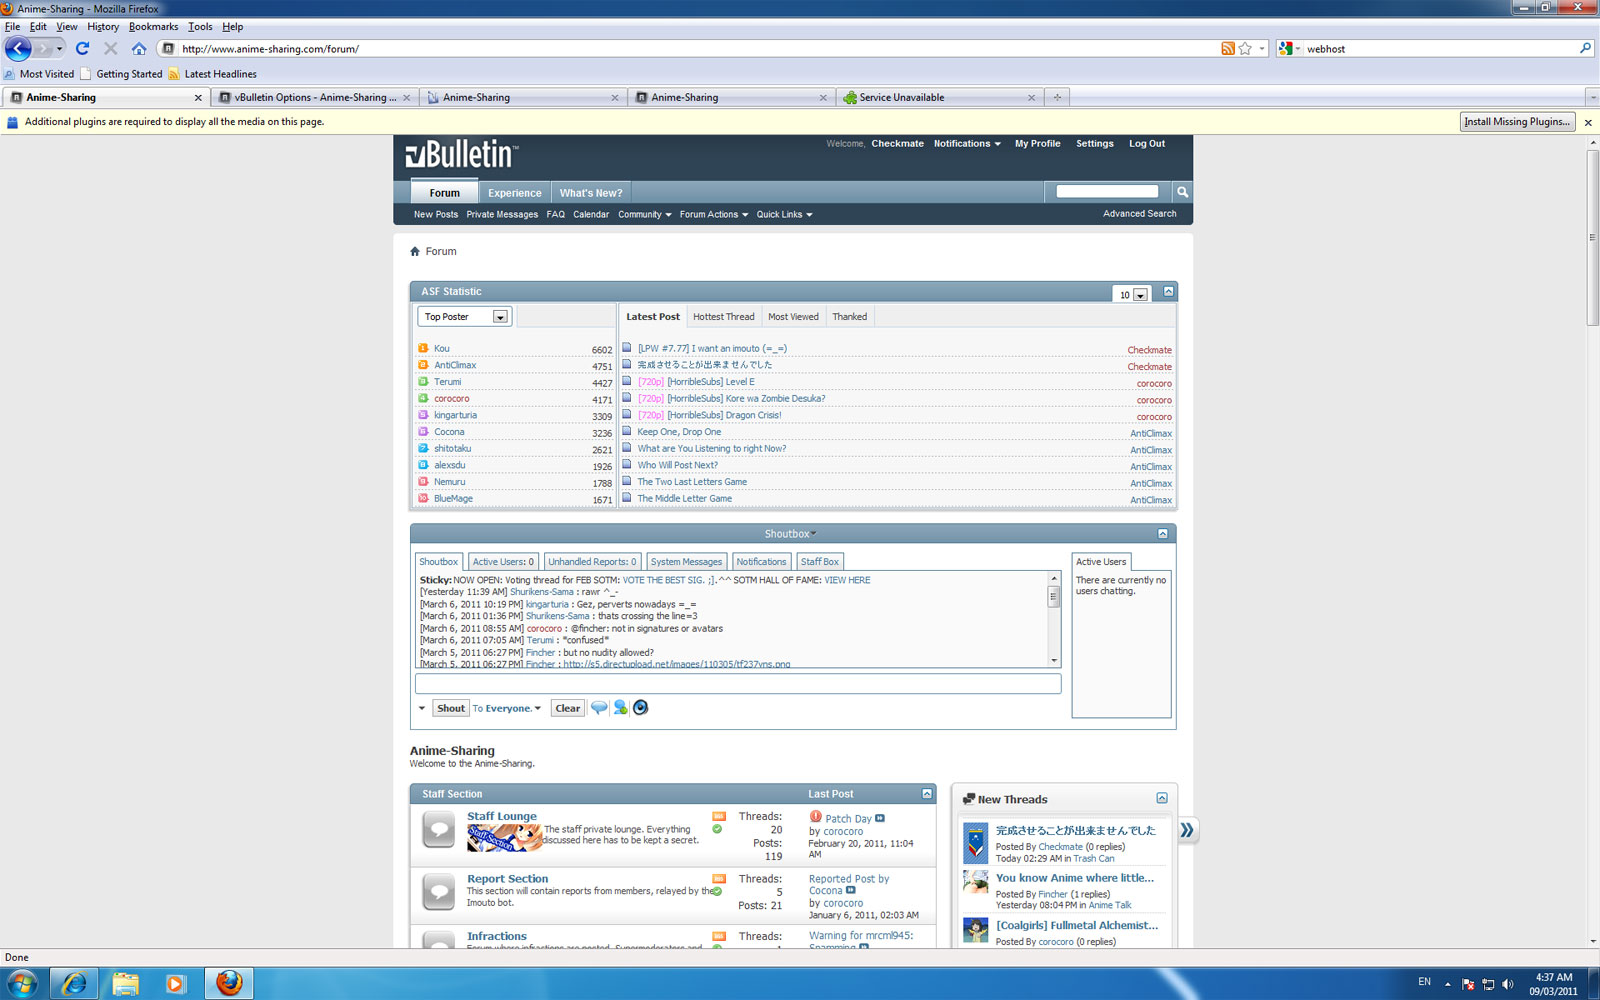Open the Private Messages link
This screenshot has width=1600, height=1000.
pos(502,214)
